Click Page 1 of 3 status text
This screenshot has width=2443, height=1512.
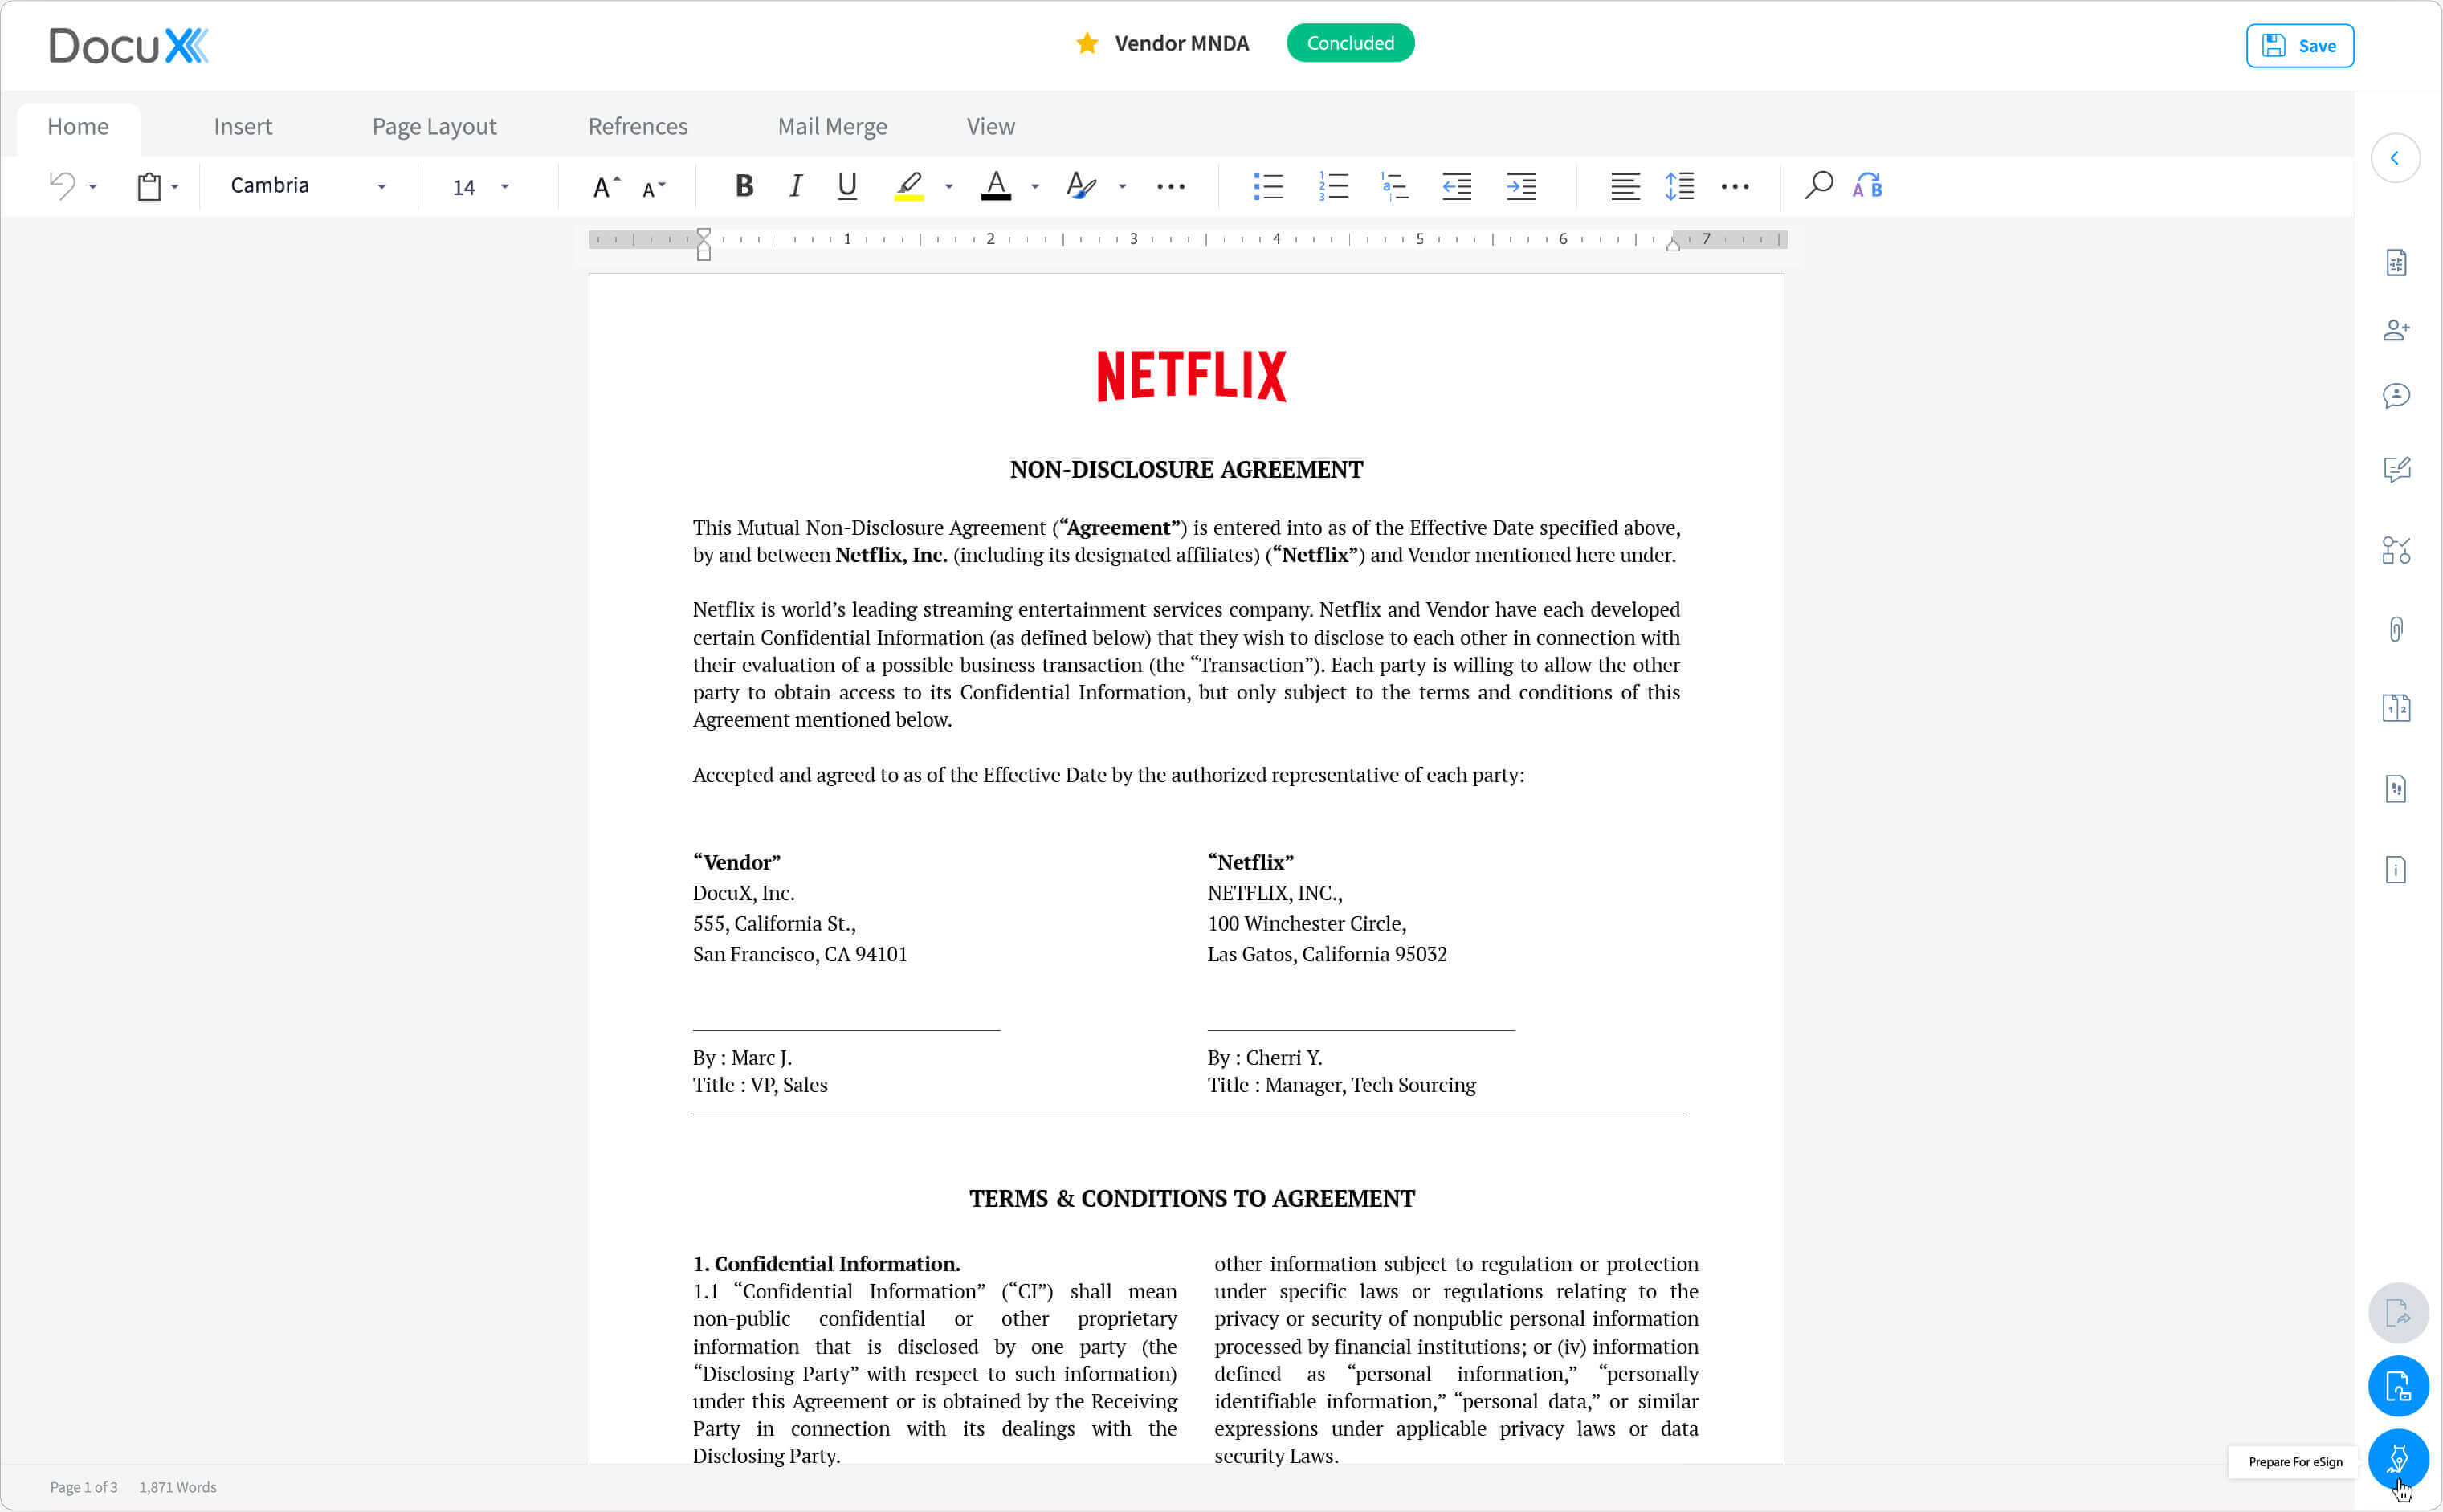tap(84, 1487)
